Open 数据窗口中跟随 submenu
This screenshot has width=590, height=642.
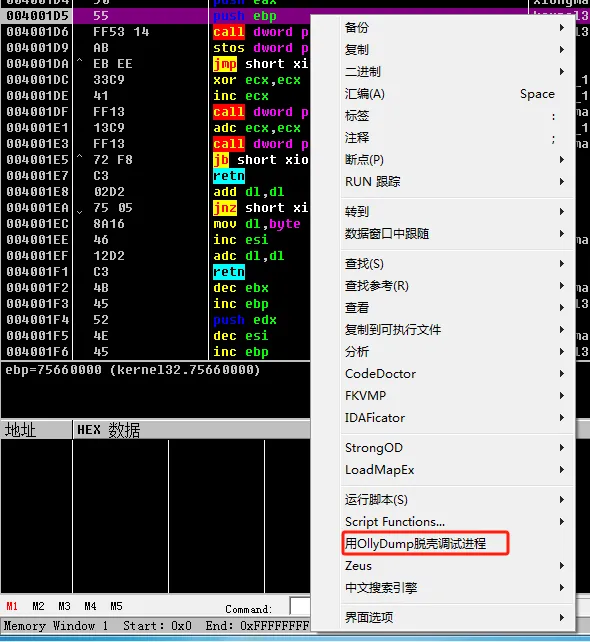pyautogui.click(x=455, y=234)
